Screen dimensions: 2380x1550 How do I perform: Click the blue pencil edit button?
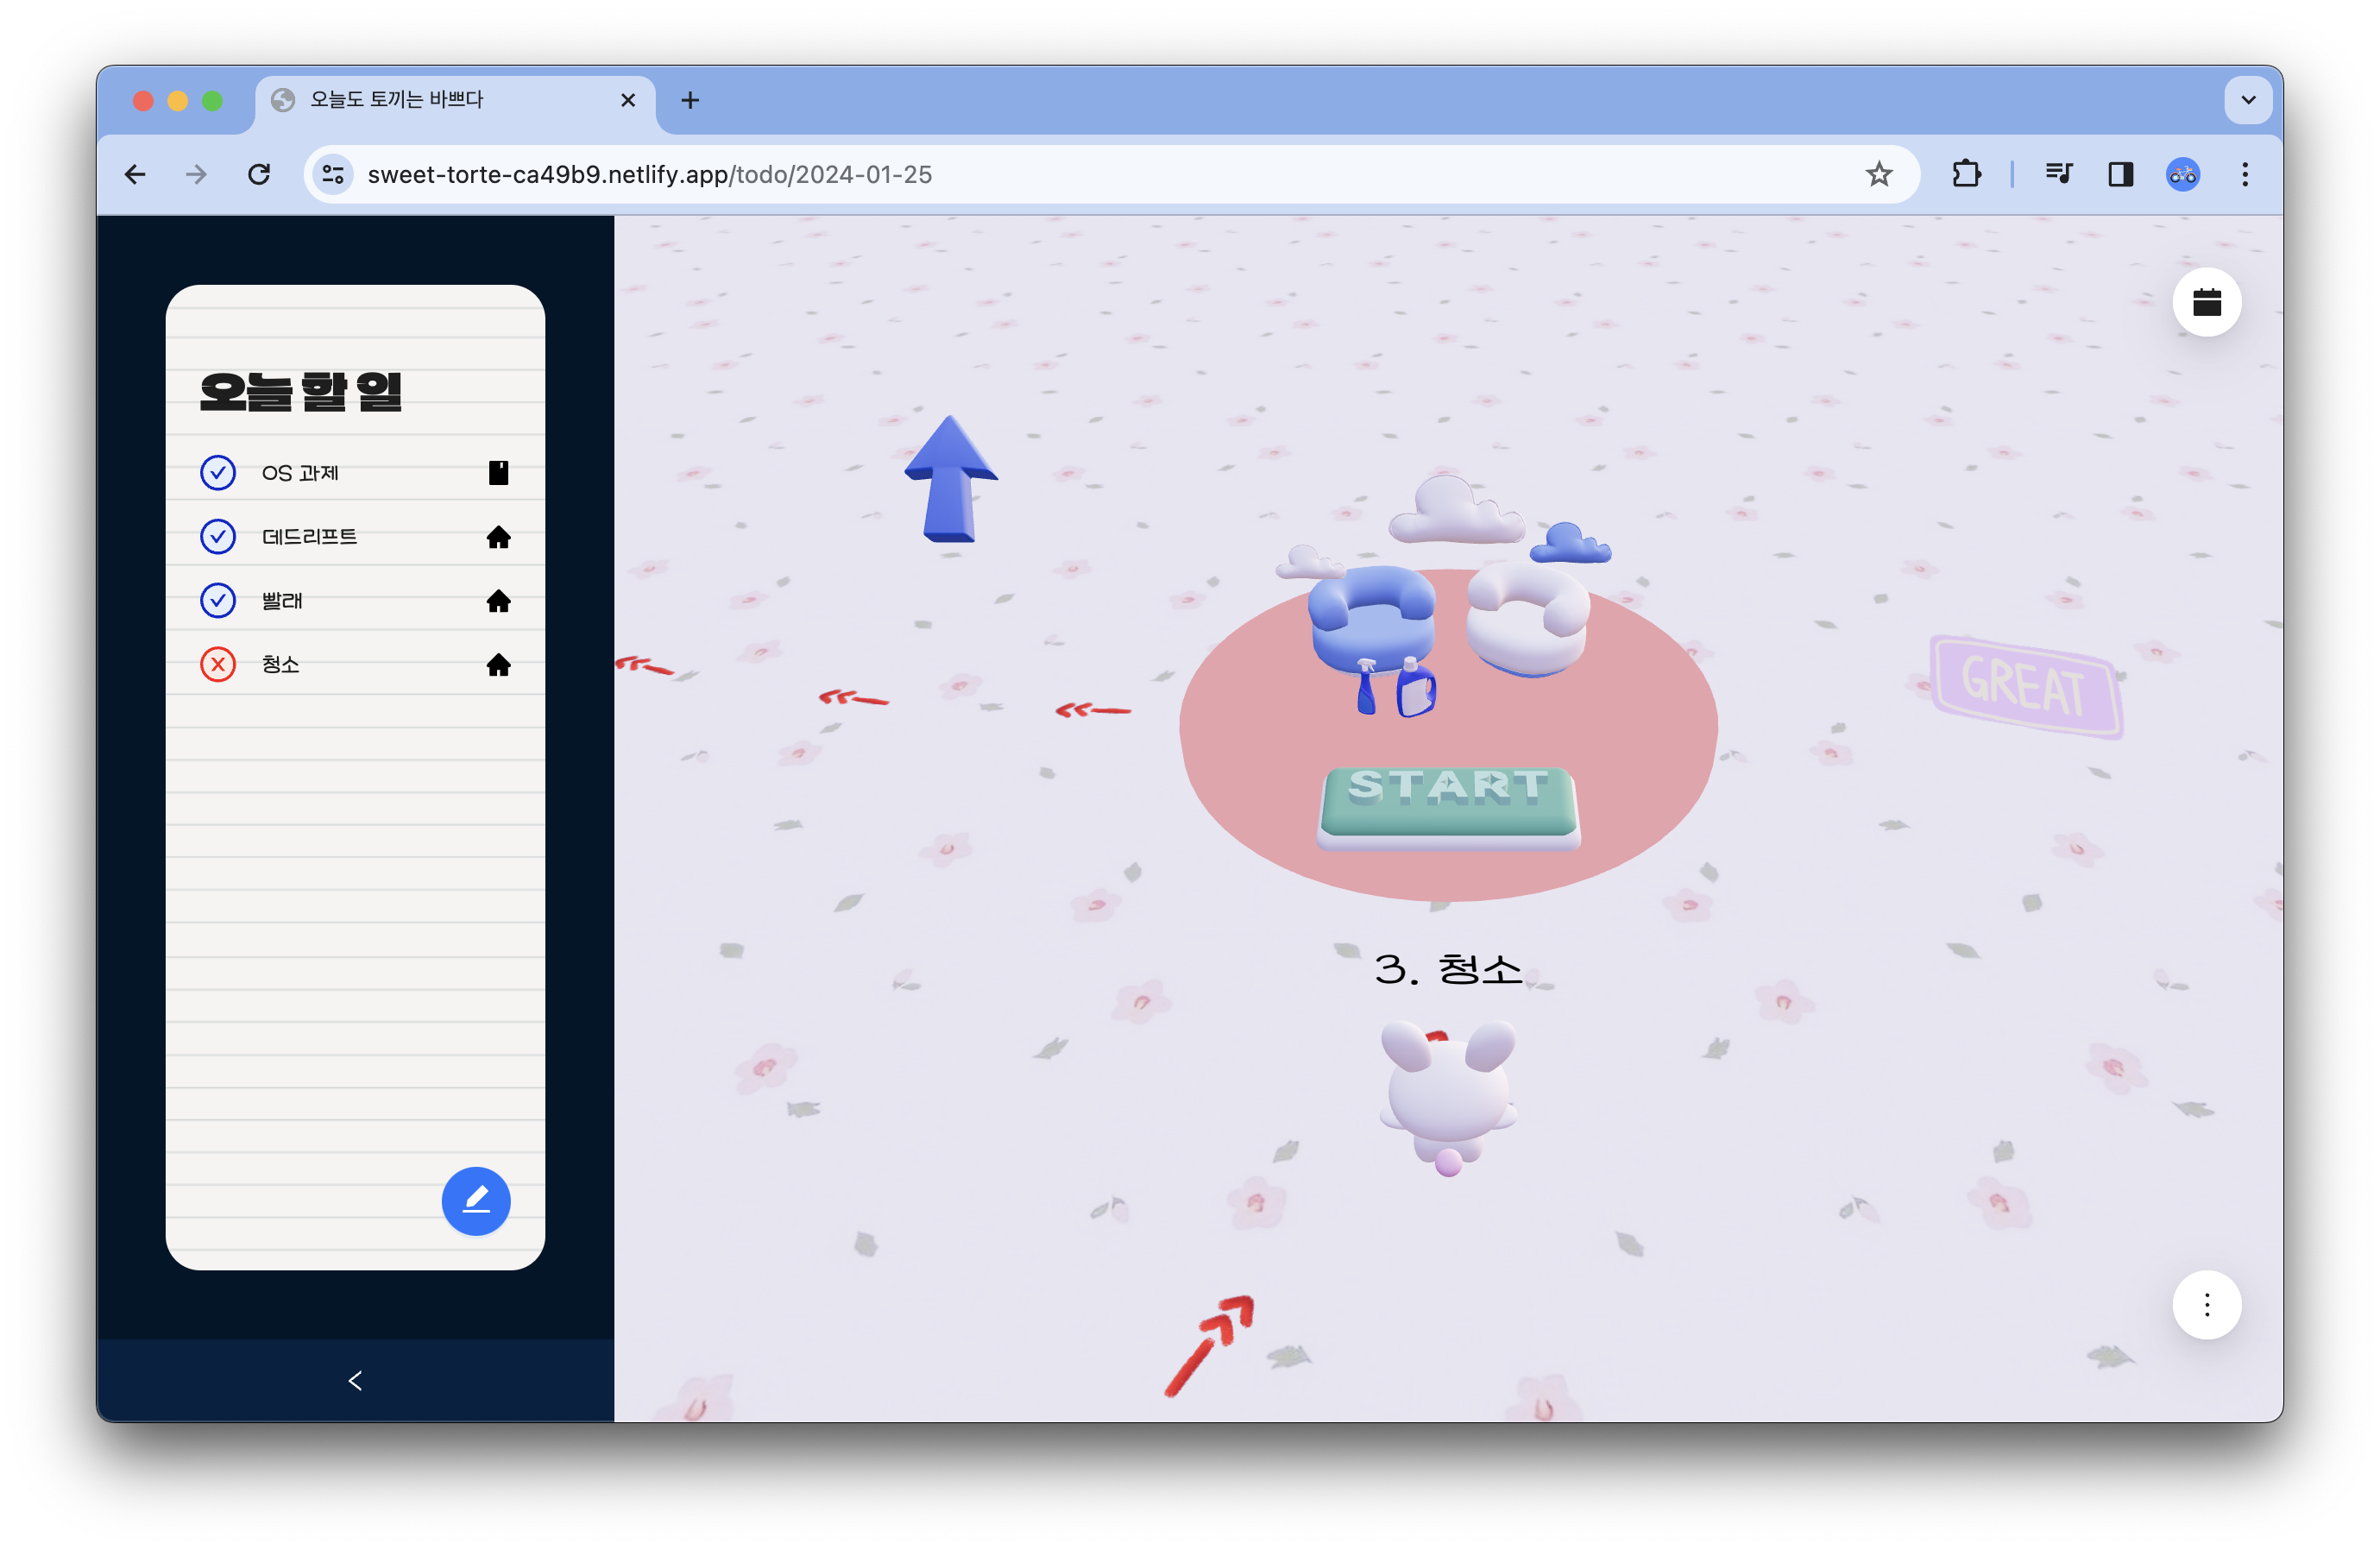(x=476, y=1200)
